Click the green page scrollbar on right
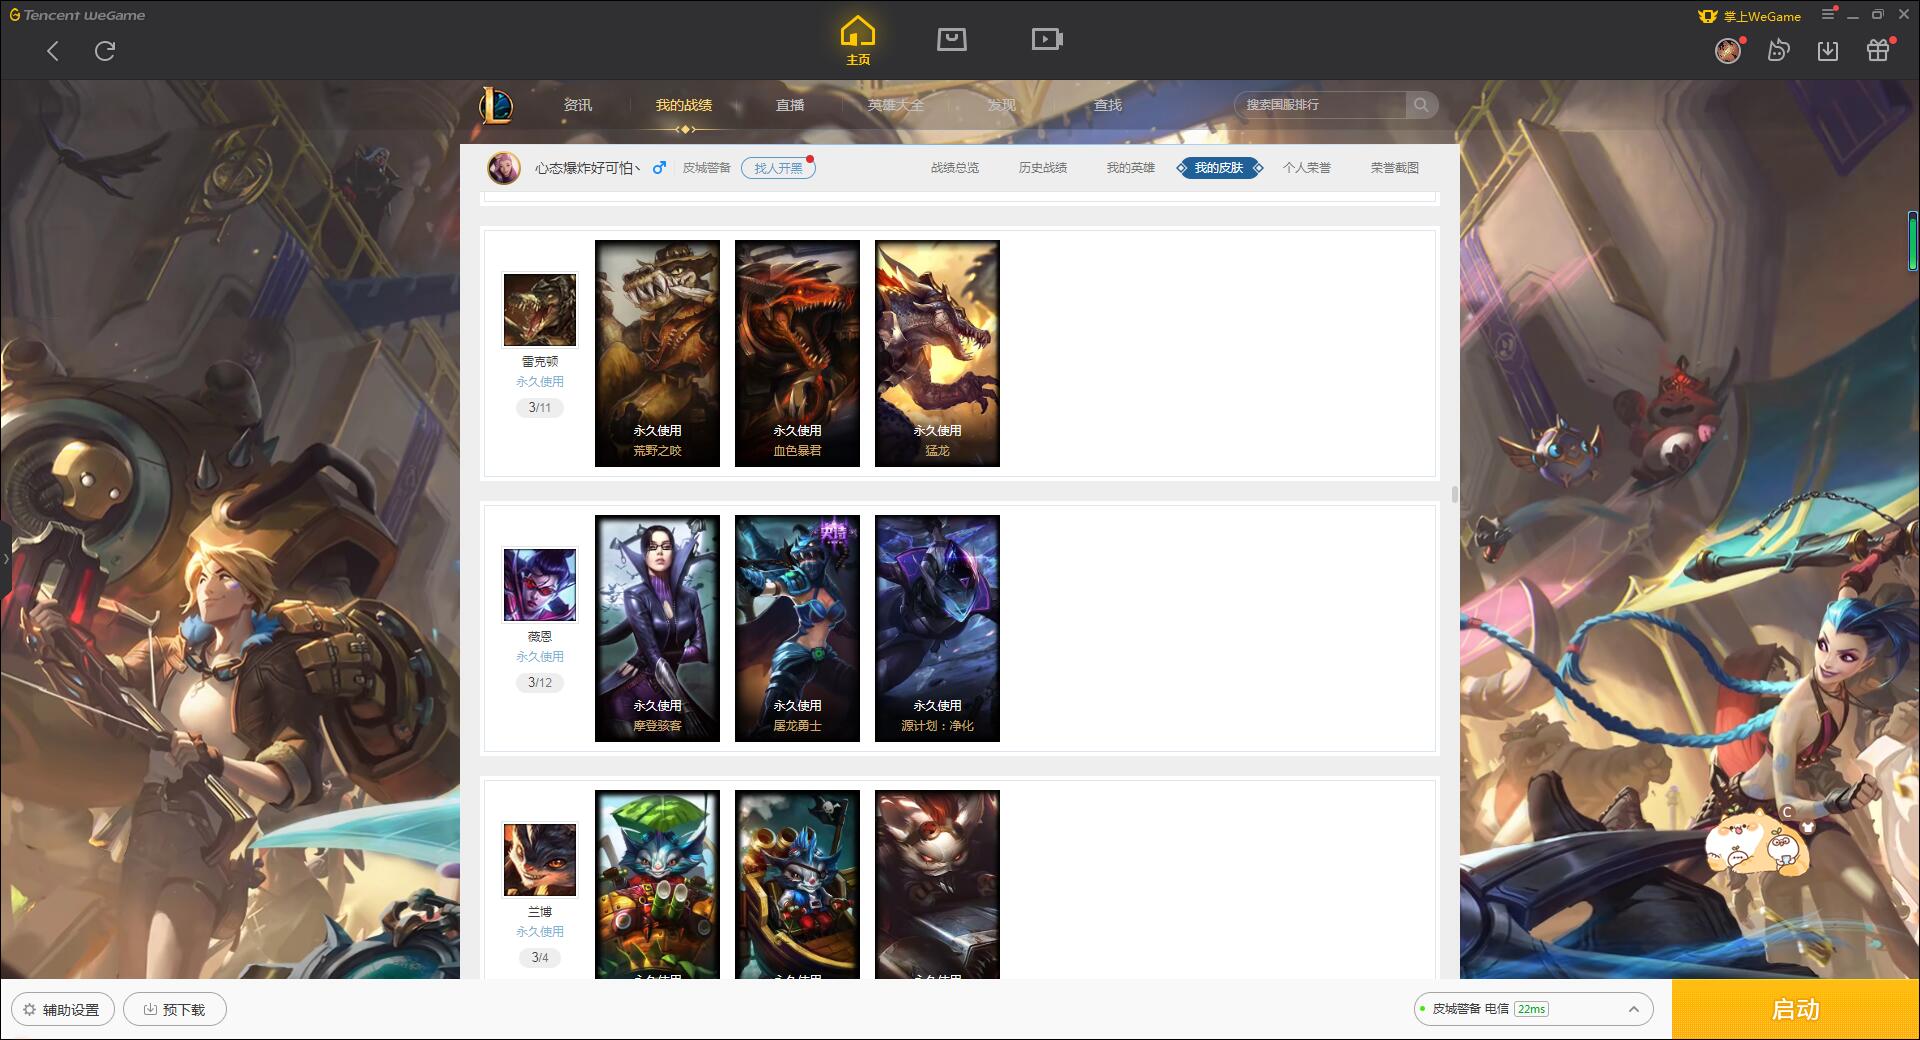The width and height of the screenshot is (1920, 1040). click(1912, 240)
